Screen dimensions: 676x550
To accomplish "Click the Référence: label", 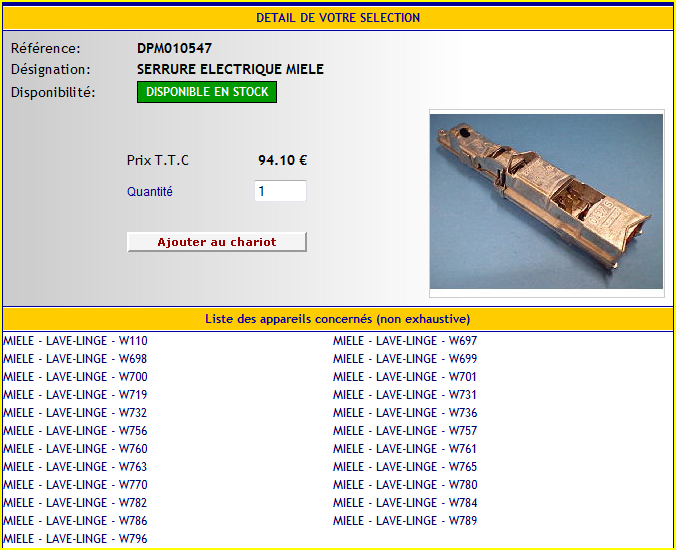I will click(46, 48).
